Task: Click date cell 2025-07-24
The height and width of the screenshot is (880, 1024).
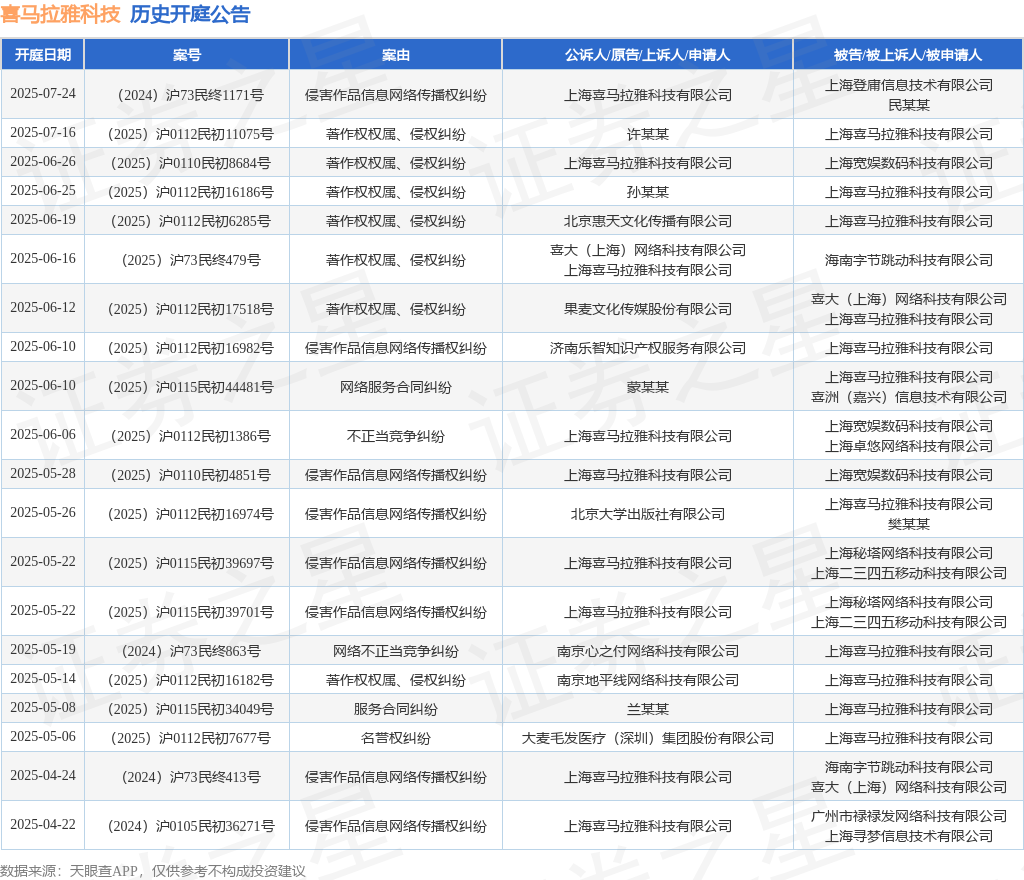Action: [x=43, y=94]
